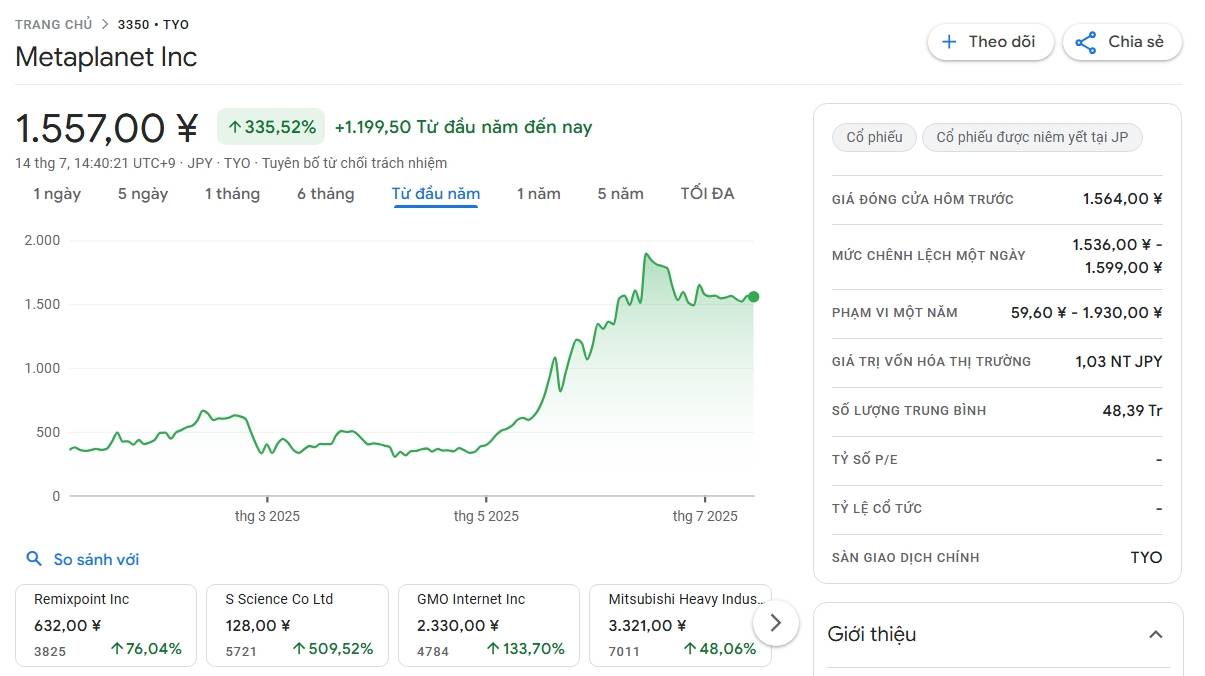Viewport: 1205px width, 676px height.
Task: Click the GIÁ ĐÓNG CỬA HÔM TRƯỚC label
Action: click(923, 199)
